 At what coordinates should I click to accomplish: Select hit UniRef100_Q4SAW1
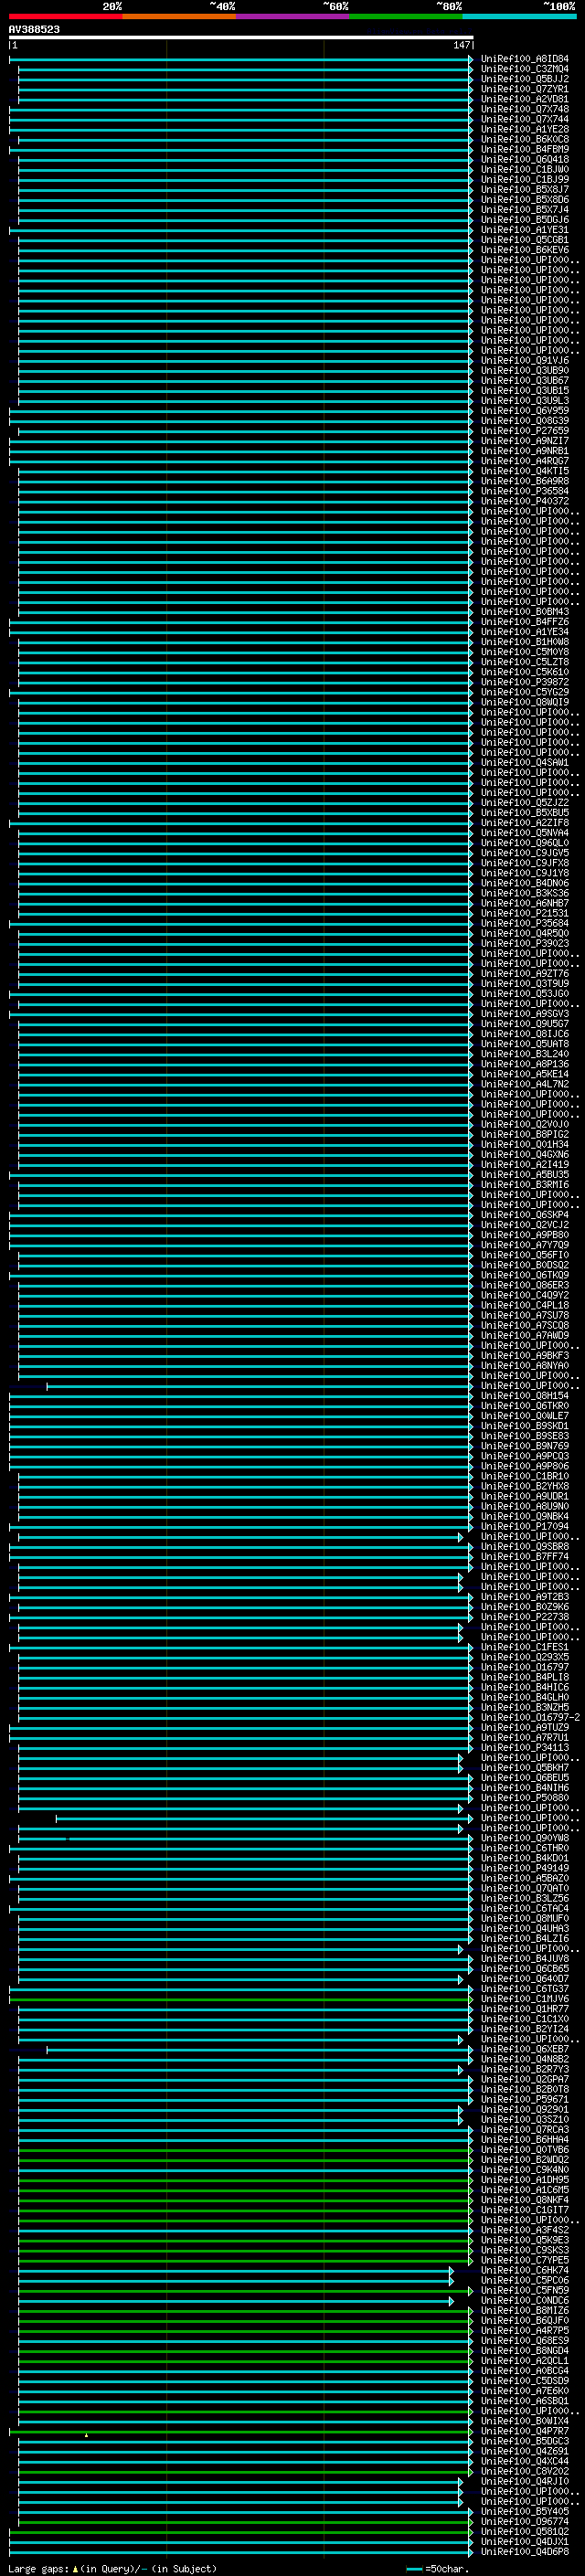click(525, 762)
